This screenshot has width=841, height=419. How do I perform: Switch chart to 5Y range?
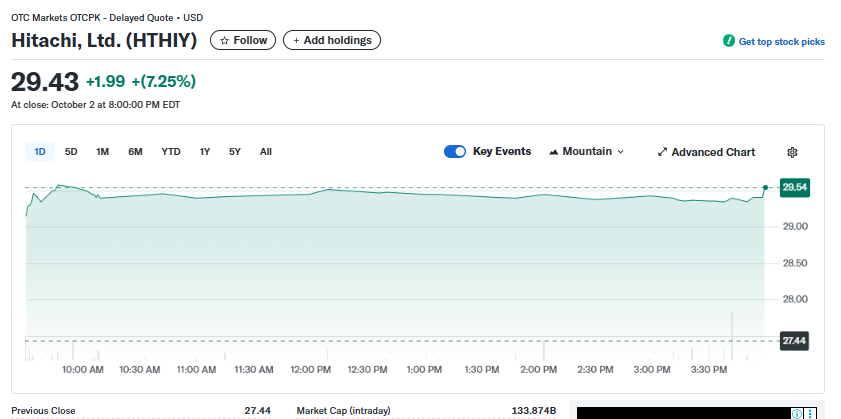pos(235,152)
